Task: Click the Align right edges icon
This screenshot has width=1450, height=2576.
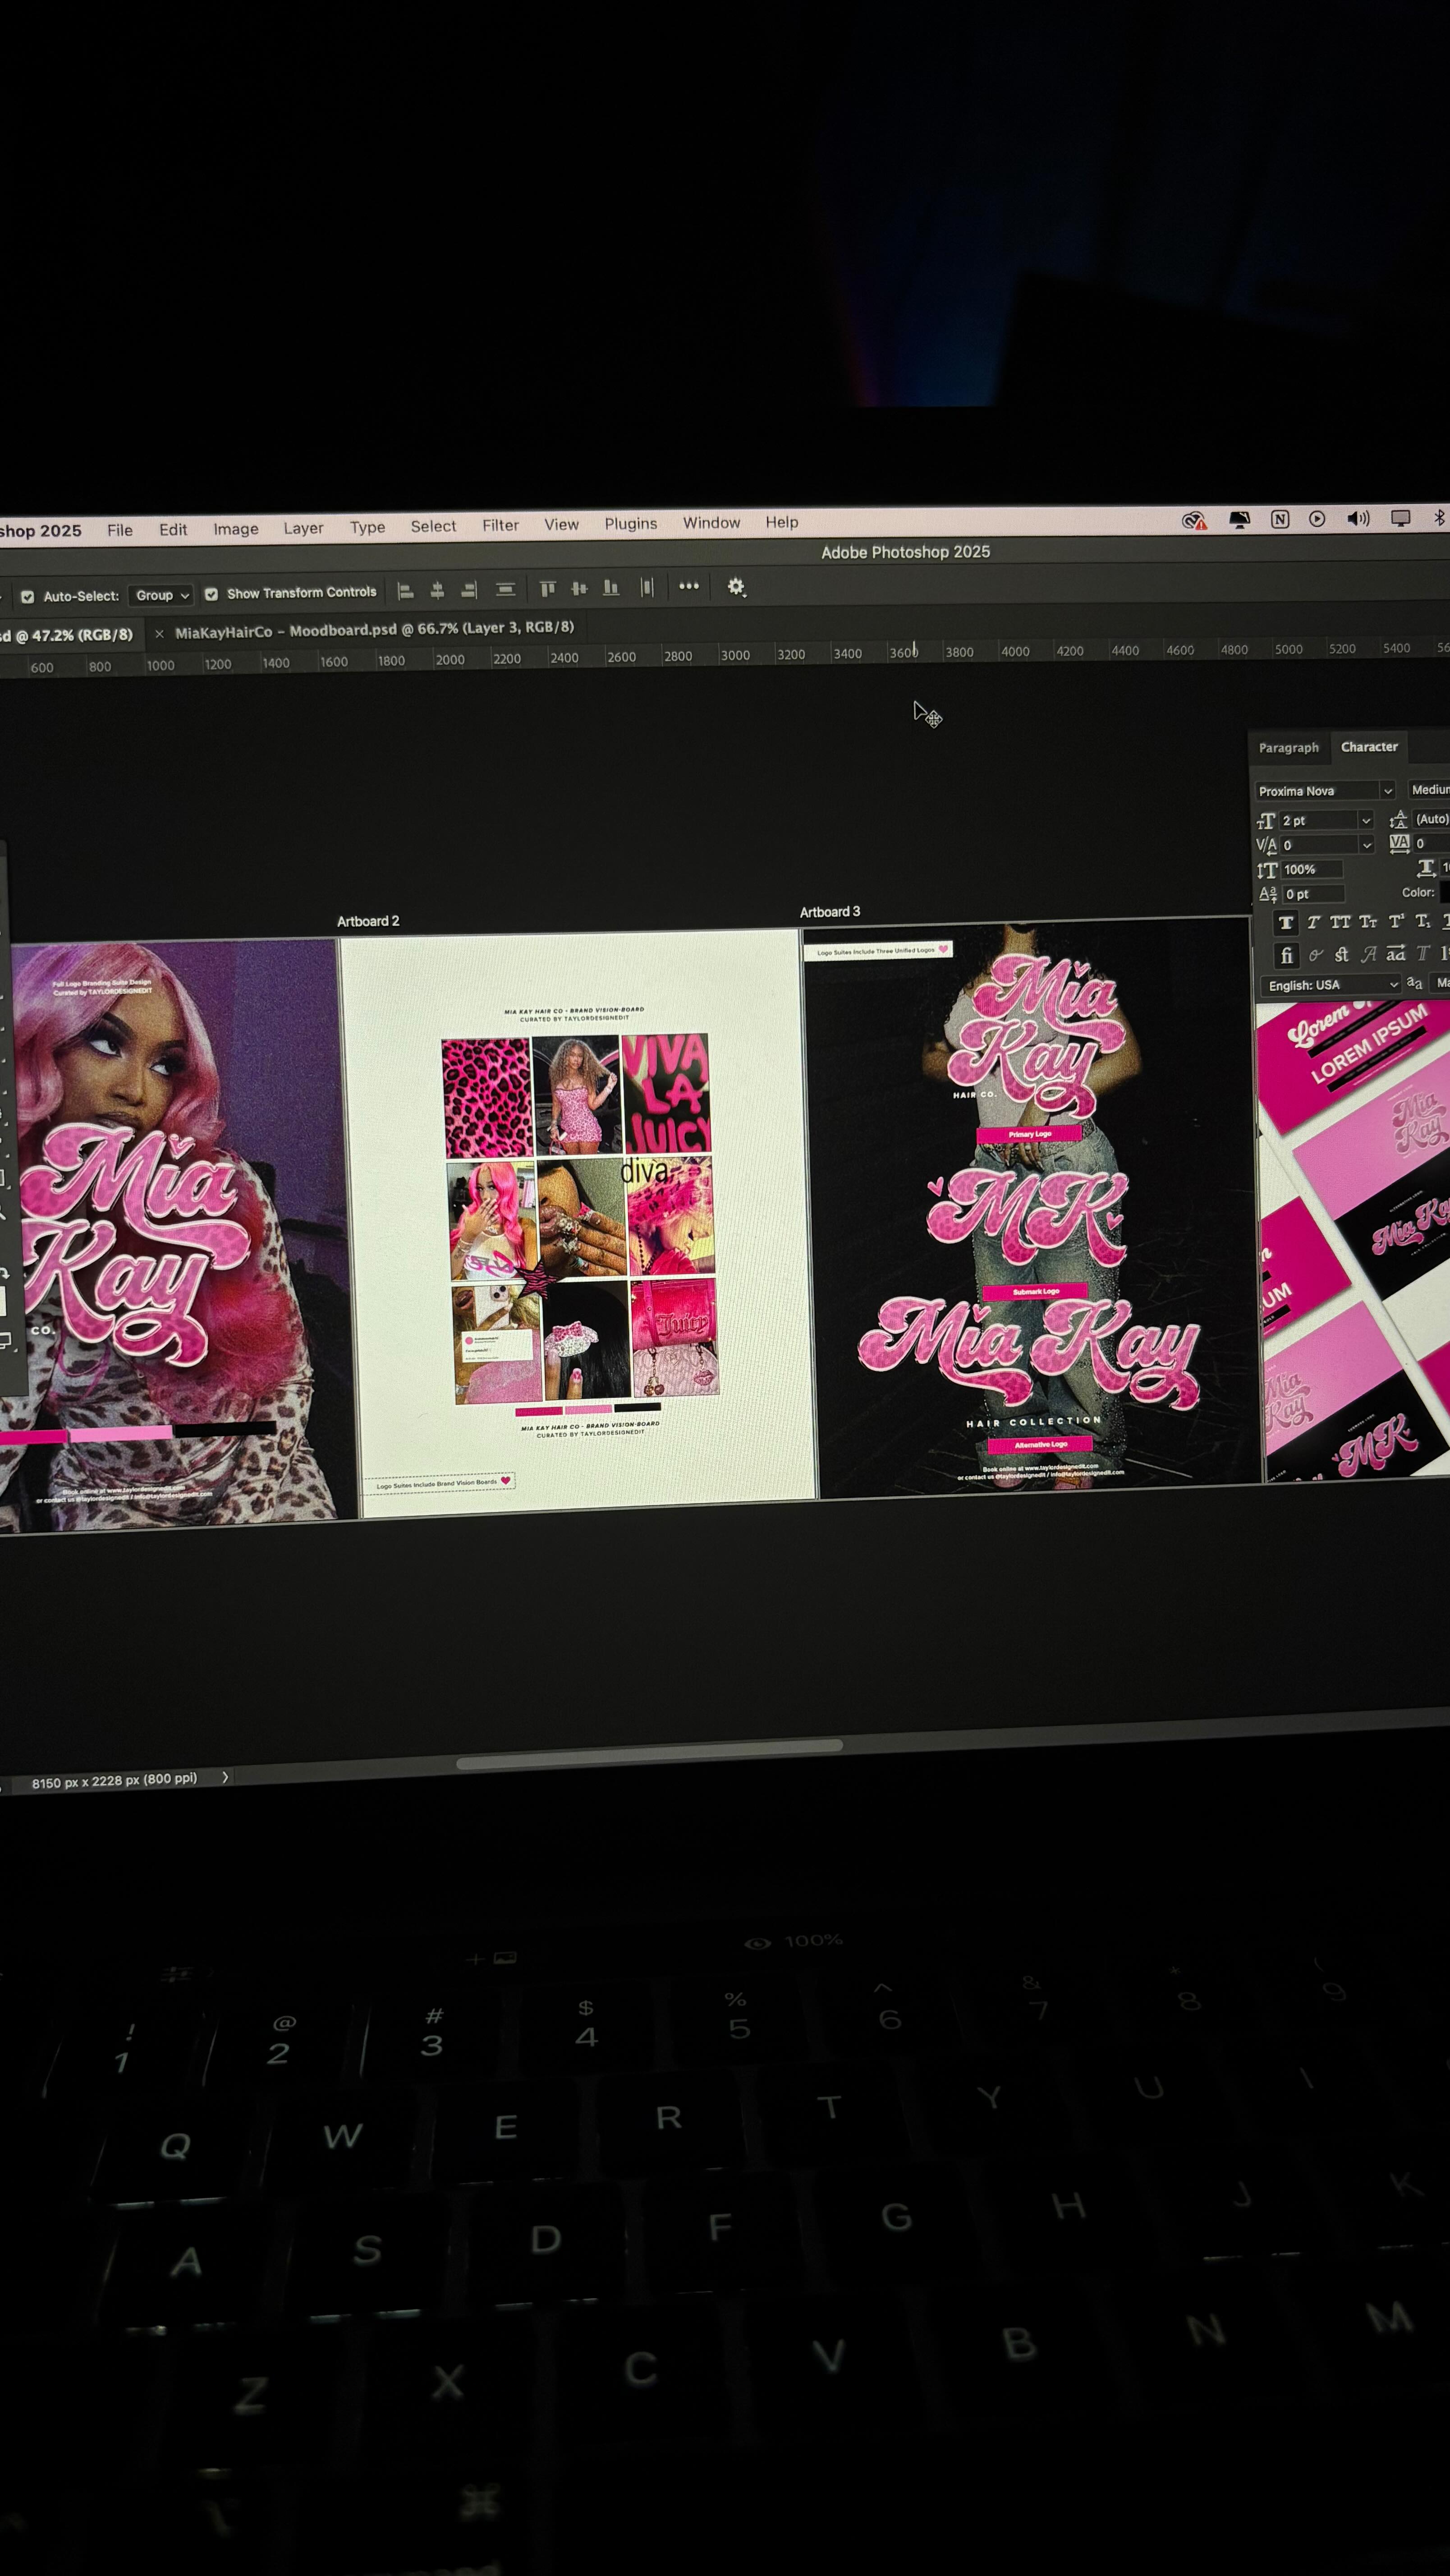Action: (469, 590)
